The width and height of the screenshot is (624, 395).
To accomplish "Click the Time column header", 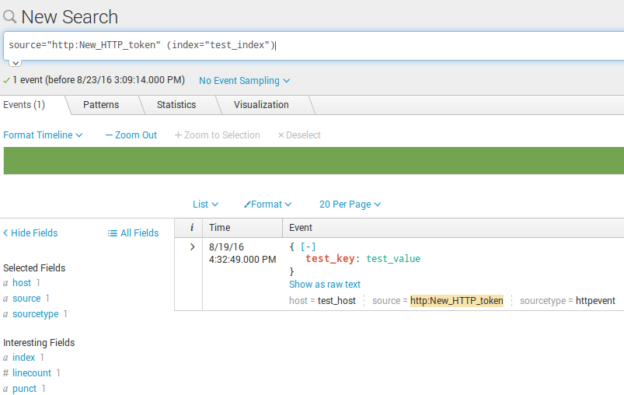I will 220,228.
